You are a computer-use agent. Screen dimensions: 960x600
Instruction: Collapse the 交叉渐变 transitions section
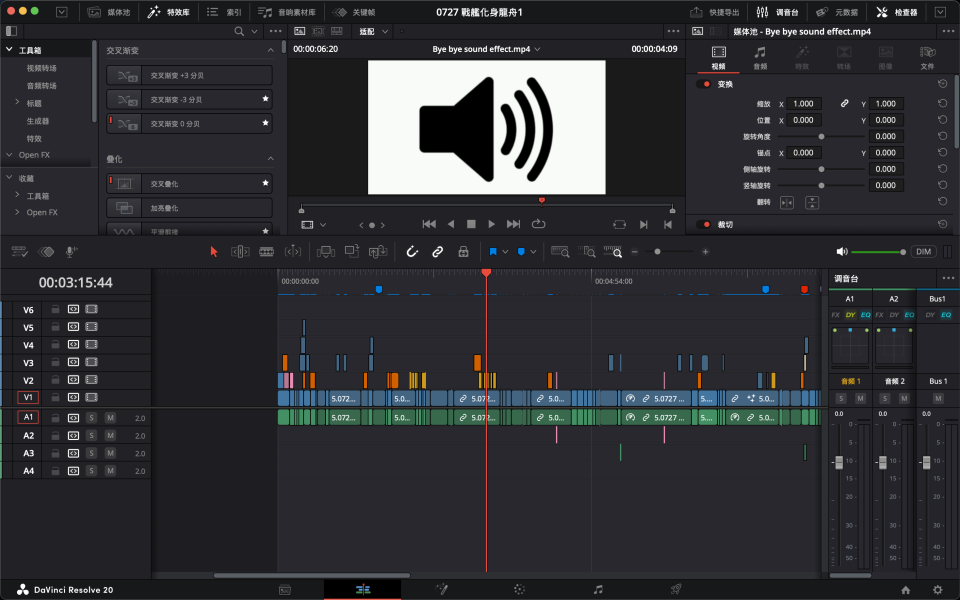270,50
